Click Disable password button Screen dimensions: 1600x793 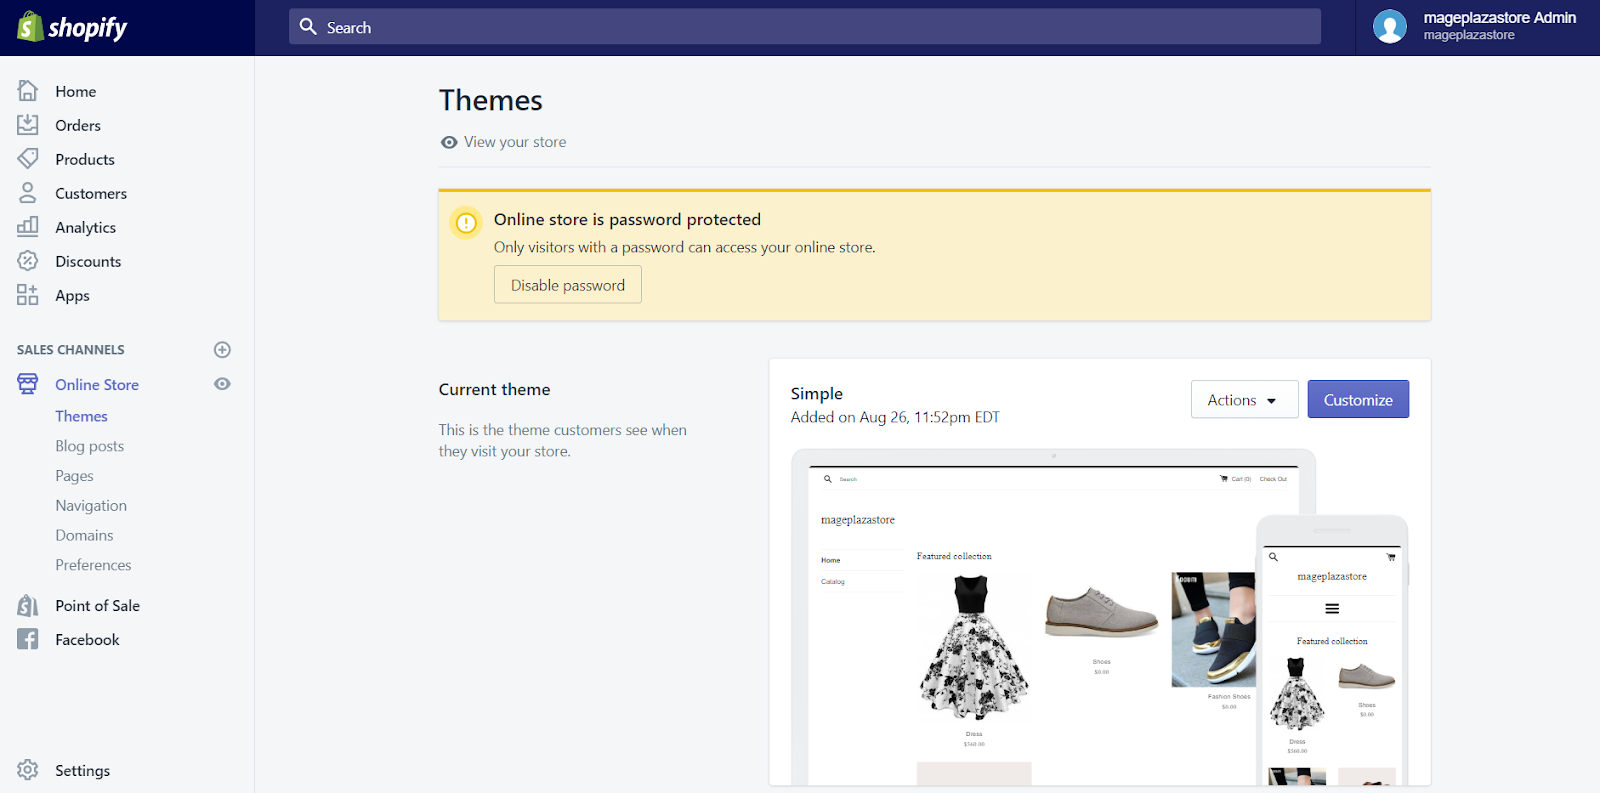point(567,285)
